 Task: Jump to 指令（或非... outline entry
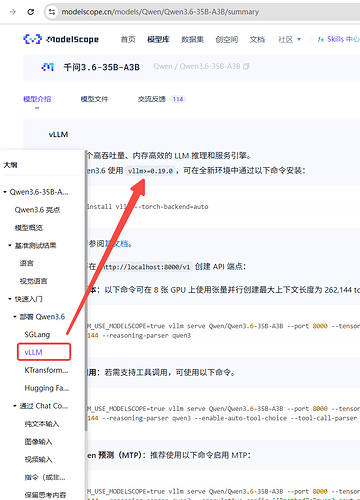tap(45, 477)
